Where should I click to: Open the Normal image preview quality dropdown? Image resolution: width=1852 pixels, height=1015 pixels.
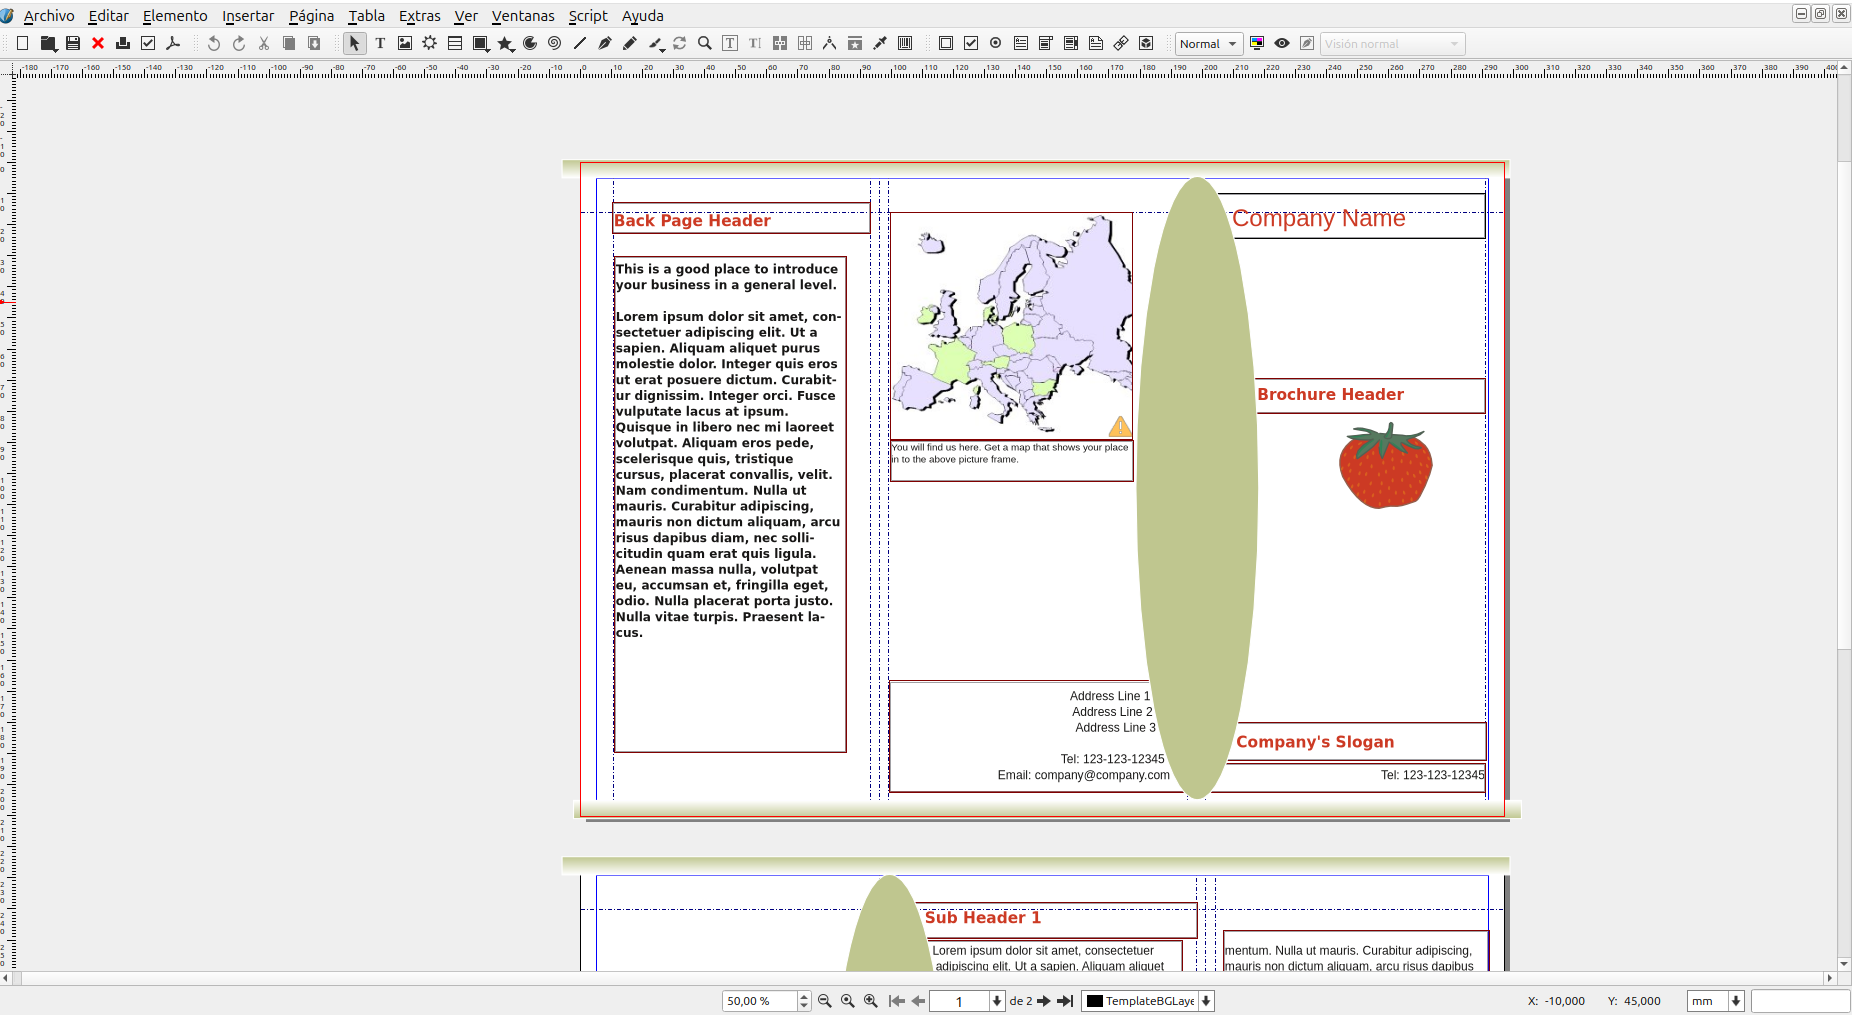1209,43
